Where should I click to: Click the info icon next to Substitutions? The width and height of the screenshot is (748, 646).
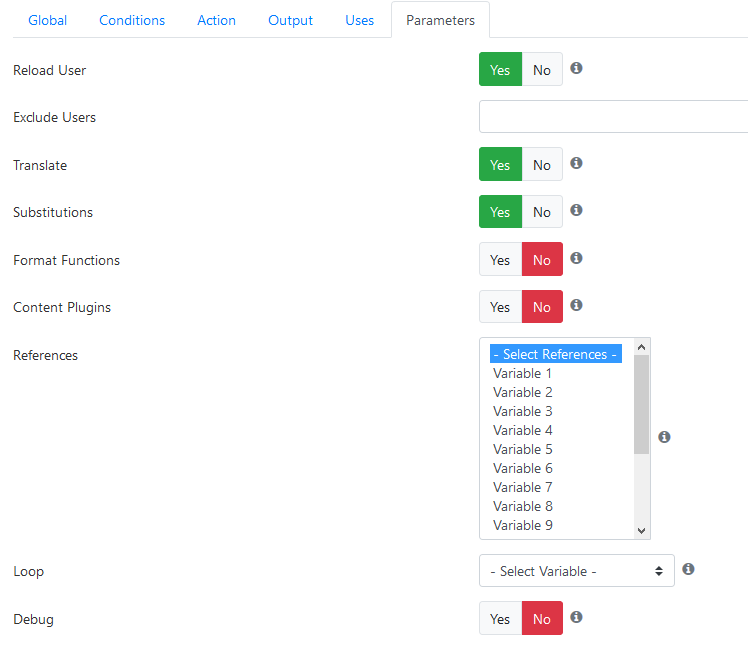tap(576, 210)
